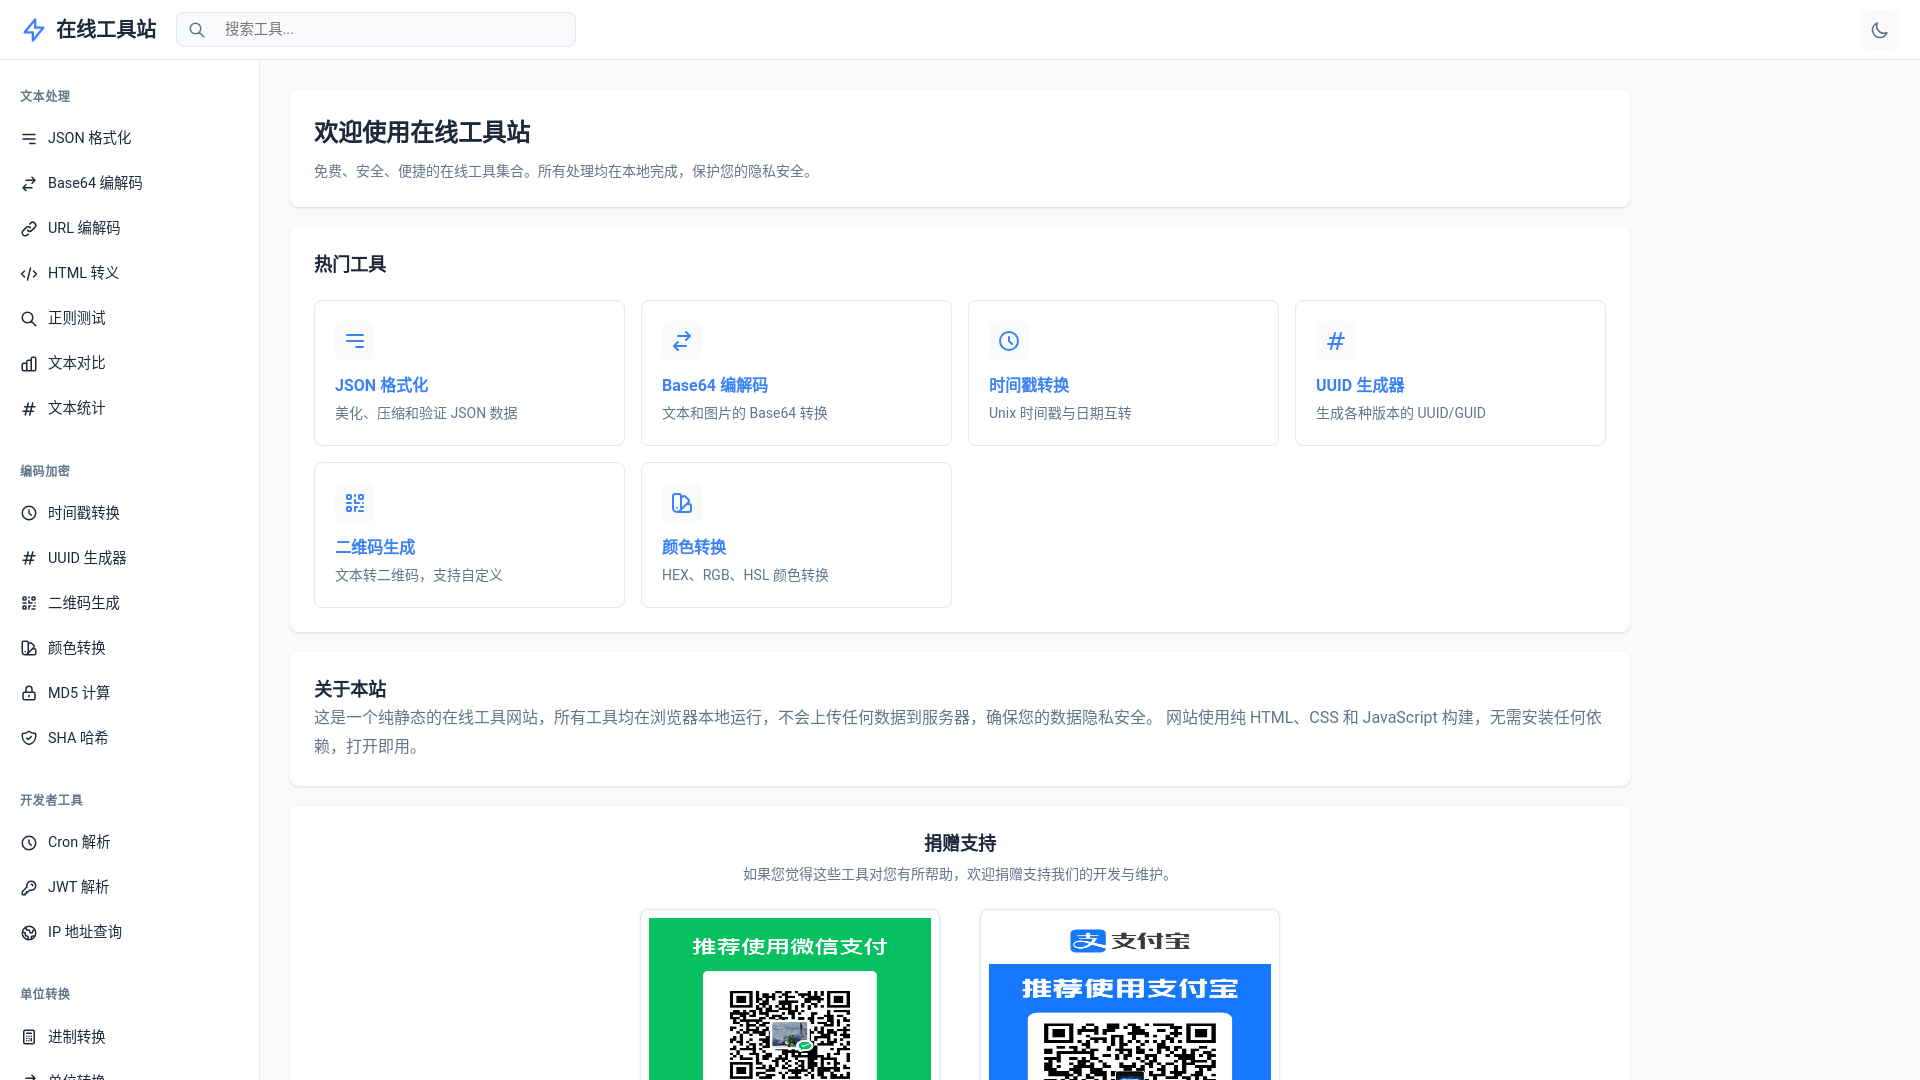Select IP 地址查询 text in the sidebar
1920x1080 pixels.
85,932
